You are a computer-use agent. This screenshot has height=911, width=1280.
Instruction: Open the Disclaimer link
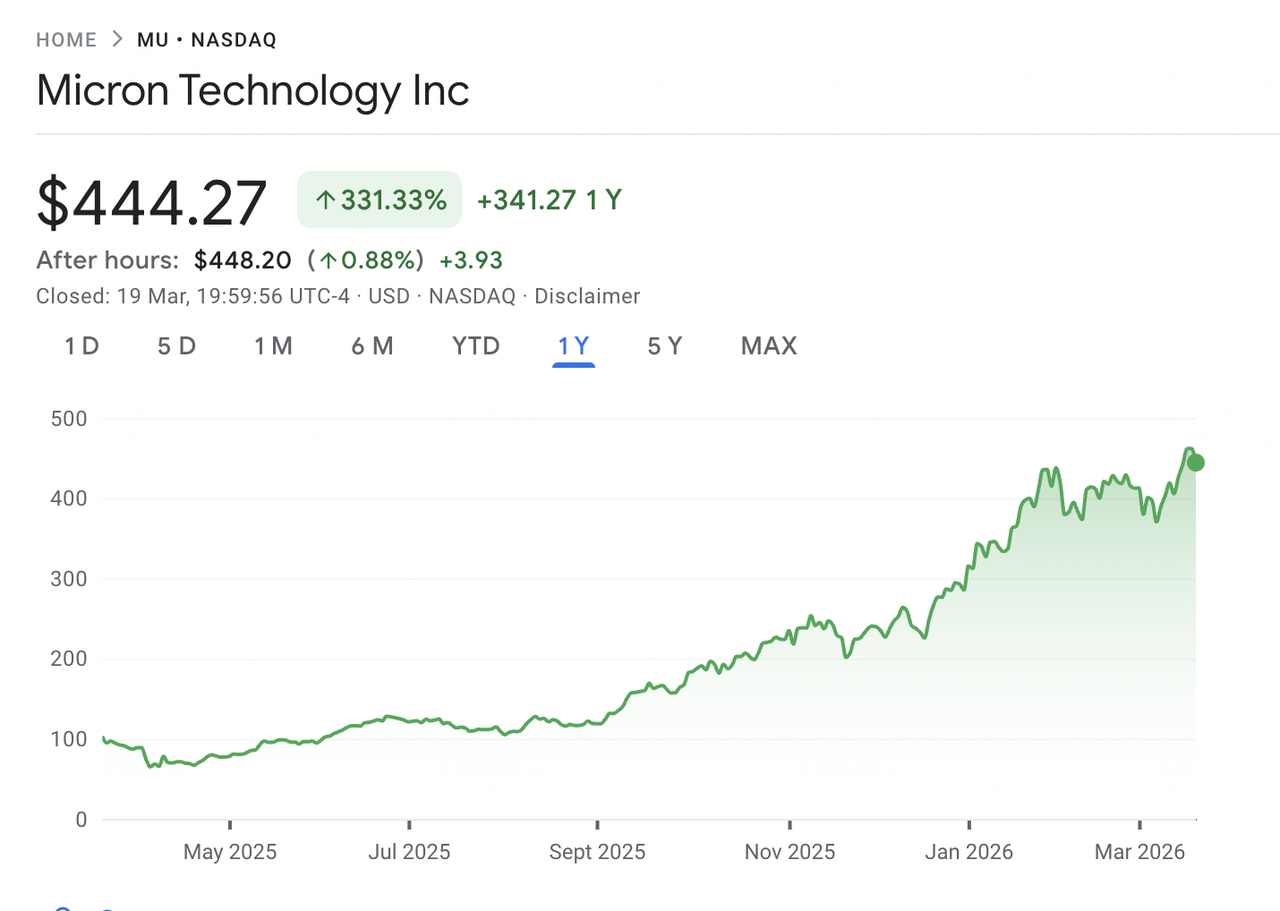pyautogui.click(x=587, y=296)
